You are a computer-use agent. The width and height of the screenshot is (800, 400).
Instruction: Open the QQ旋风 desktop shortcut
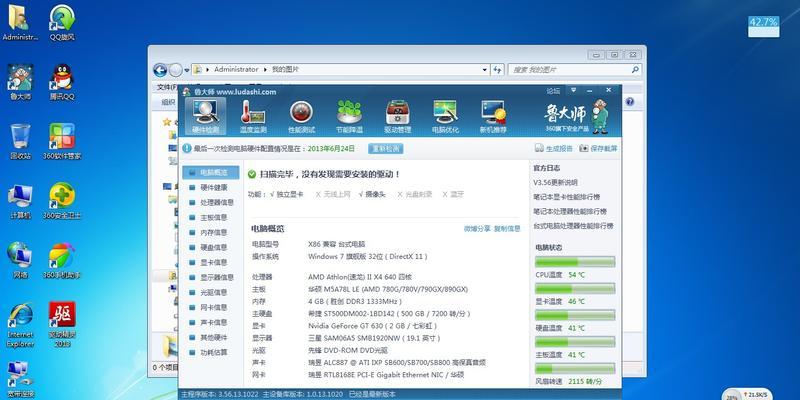(x=62, y=23)
